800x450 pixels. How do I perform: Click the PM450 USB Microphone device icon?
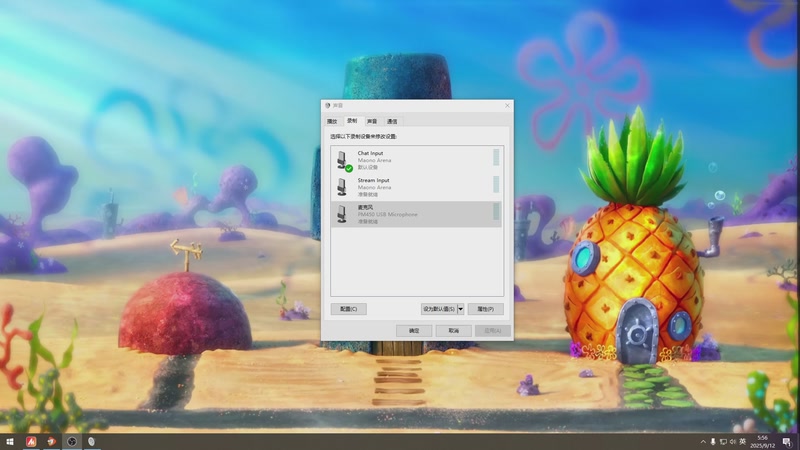[x=342, y=214]
